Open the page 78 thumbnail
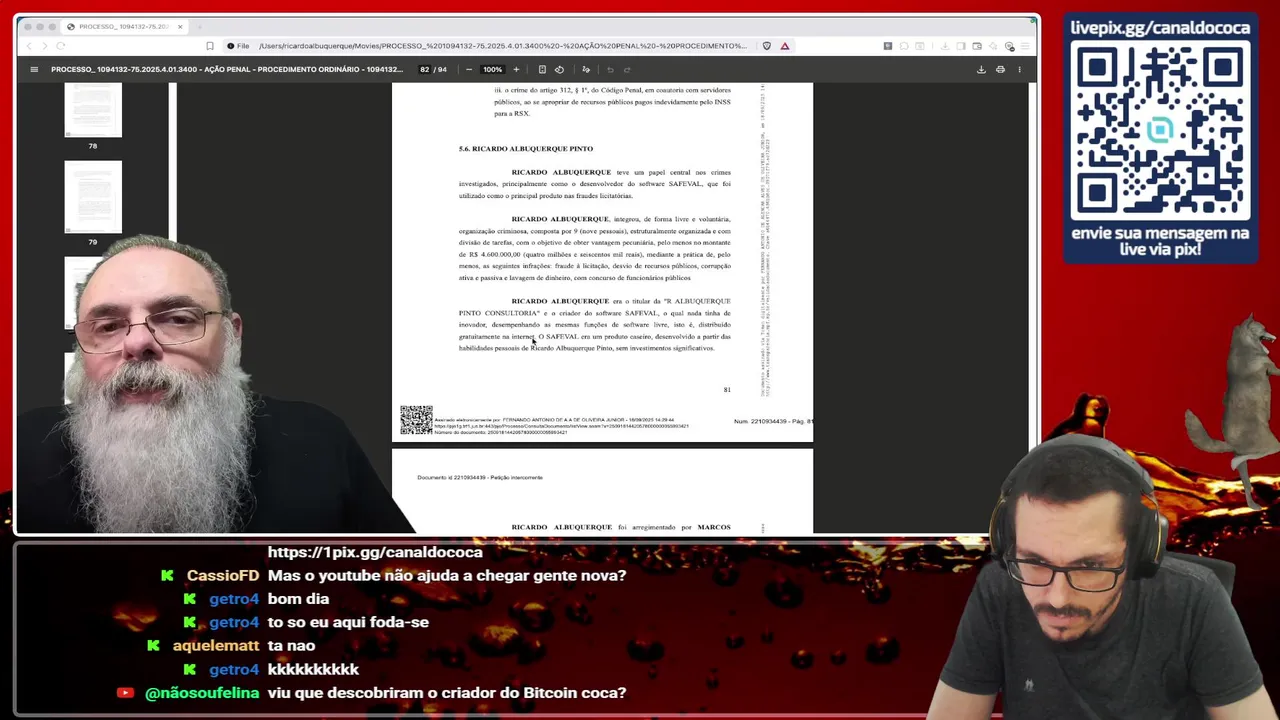1280x720 pixels. point(93,110)
